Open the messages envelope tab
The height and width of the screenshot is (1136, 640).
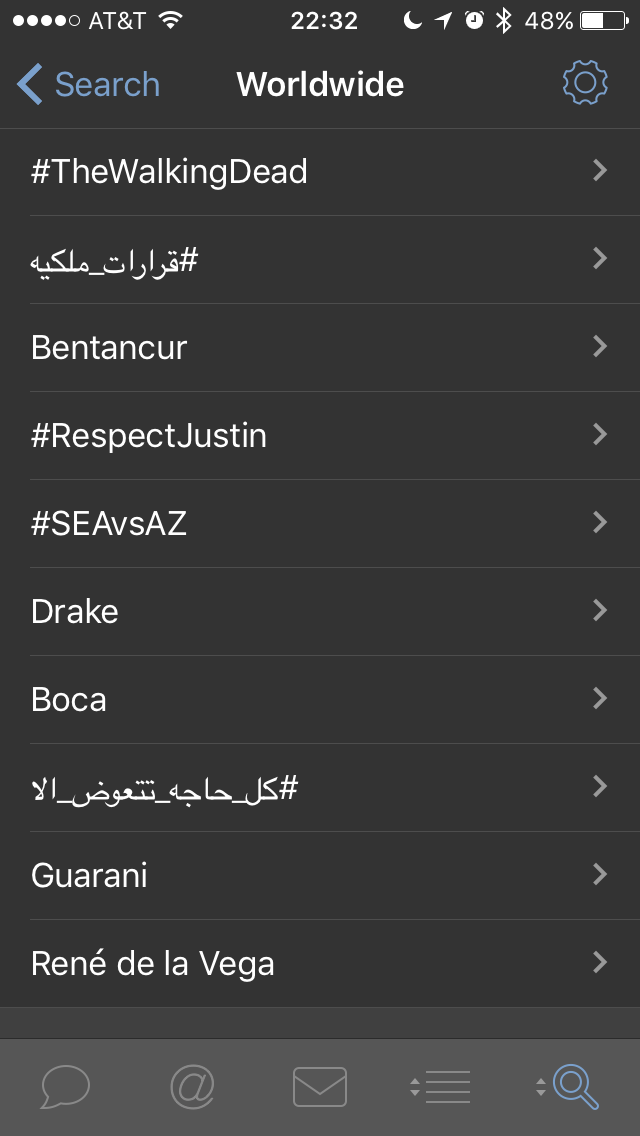[x=320, y=1087]
